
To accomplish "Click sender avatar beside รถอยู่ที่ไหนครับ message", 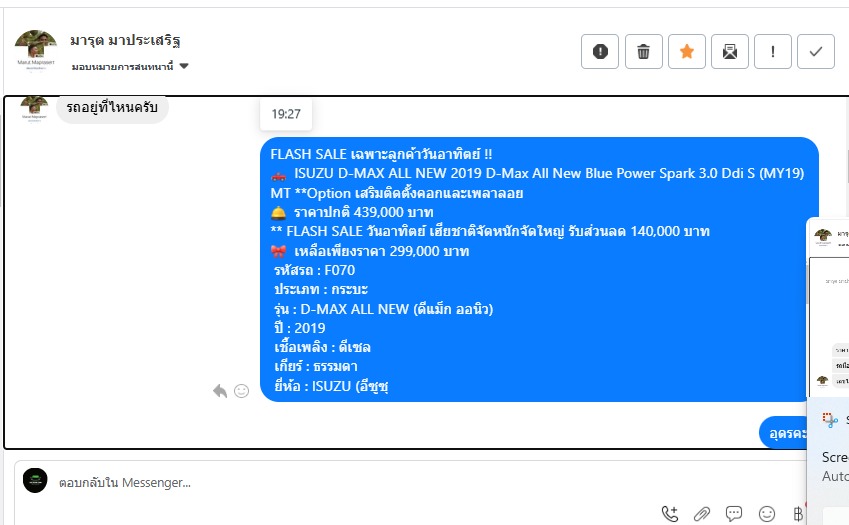I will pyautogui.click(x=34, y=109).
